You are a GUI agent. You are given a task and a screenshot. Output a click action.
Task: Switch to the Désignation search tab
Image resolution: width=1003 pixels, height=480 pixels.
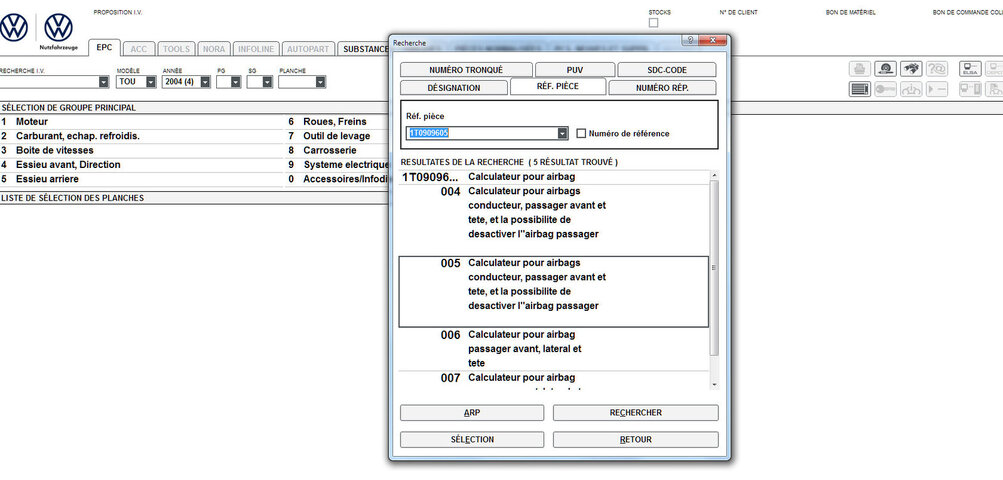click(x=453, y=88)
